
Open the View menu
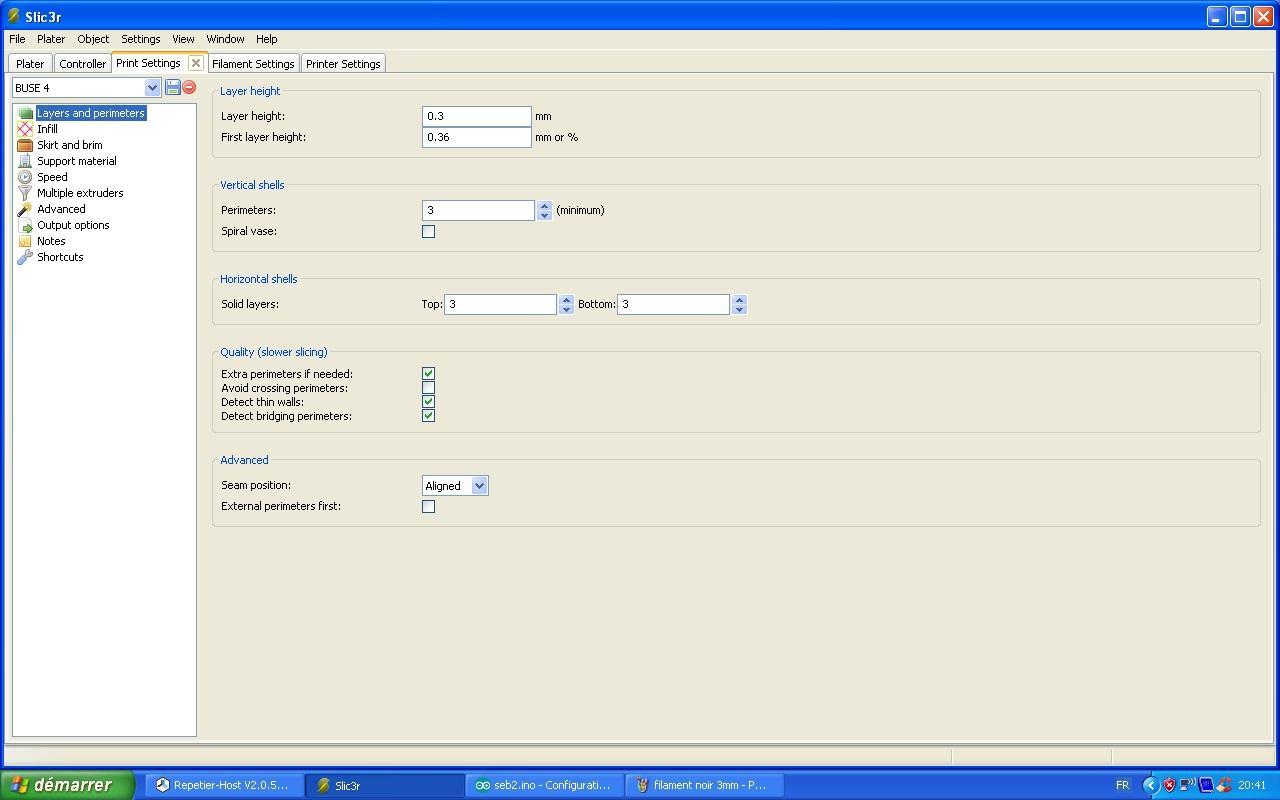click(183, 39)
